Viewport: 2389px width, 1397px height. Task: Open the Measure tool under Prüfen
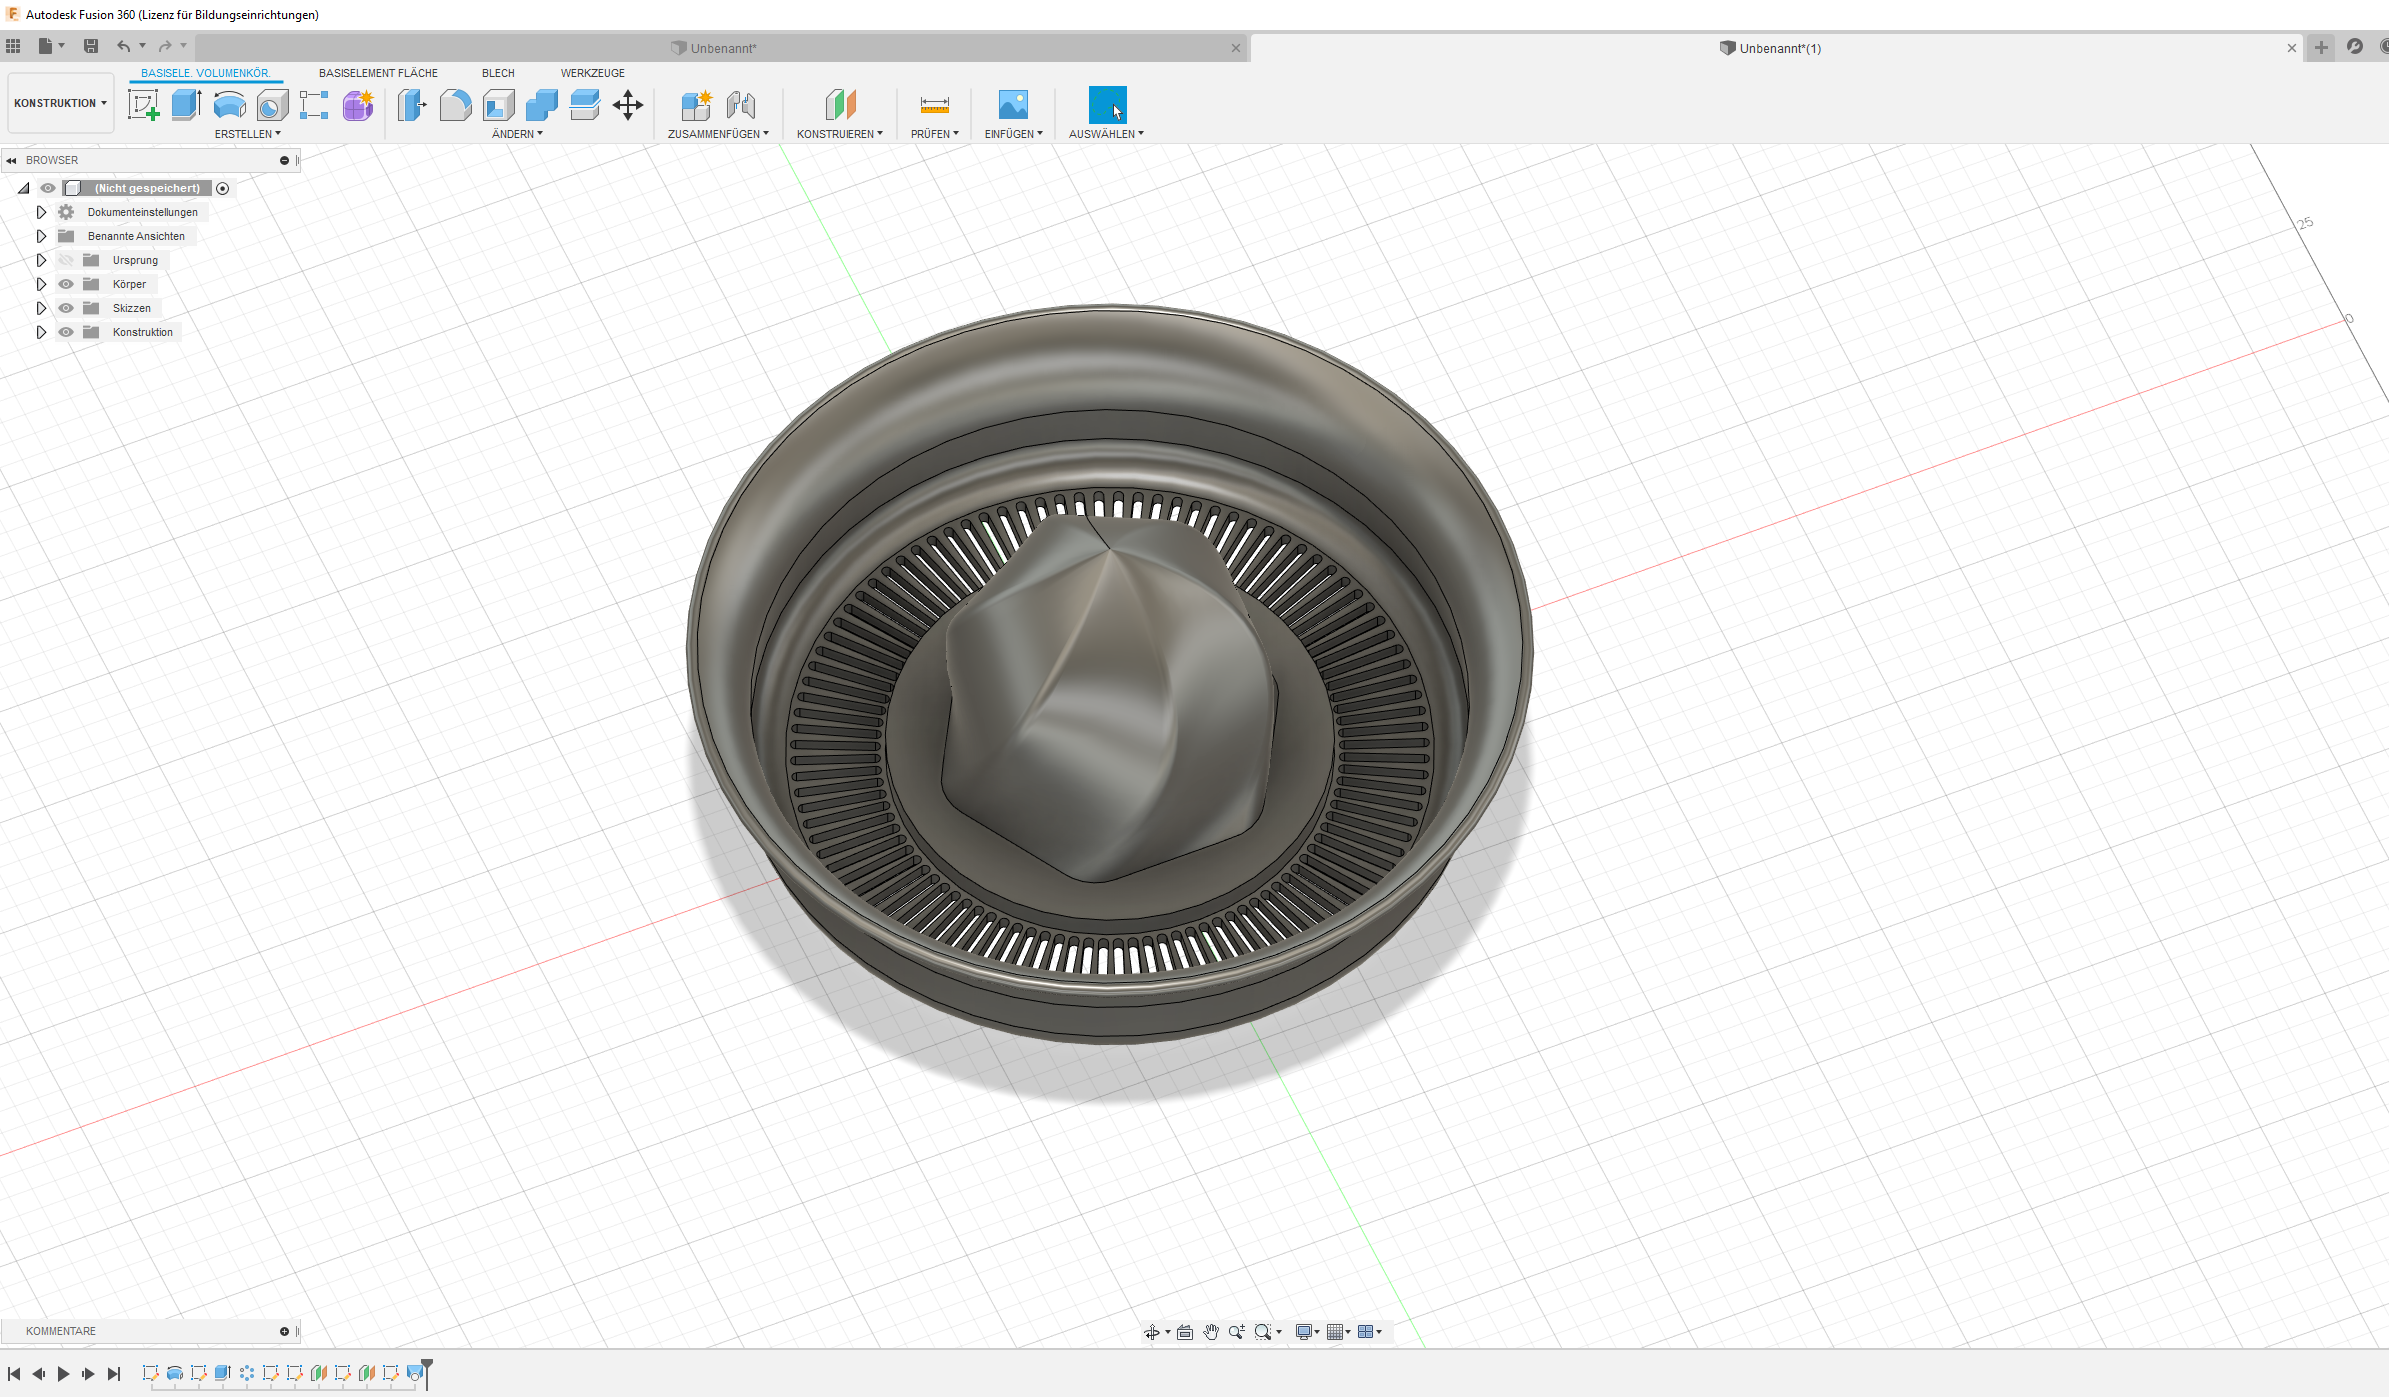(934, 105)
